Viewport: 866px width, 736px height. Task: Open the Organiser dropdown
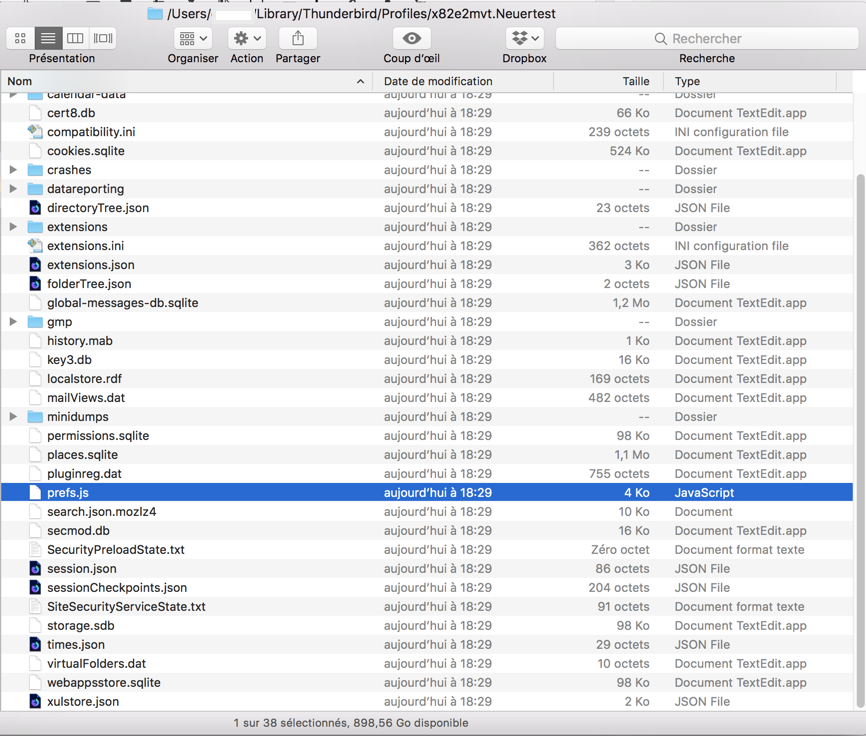(x=193, y=38)
